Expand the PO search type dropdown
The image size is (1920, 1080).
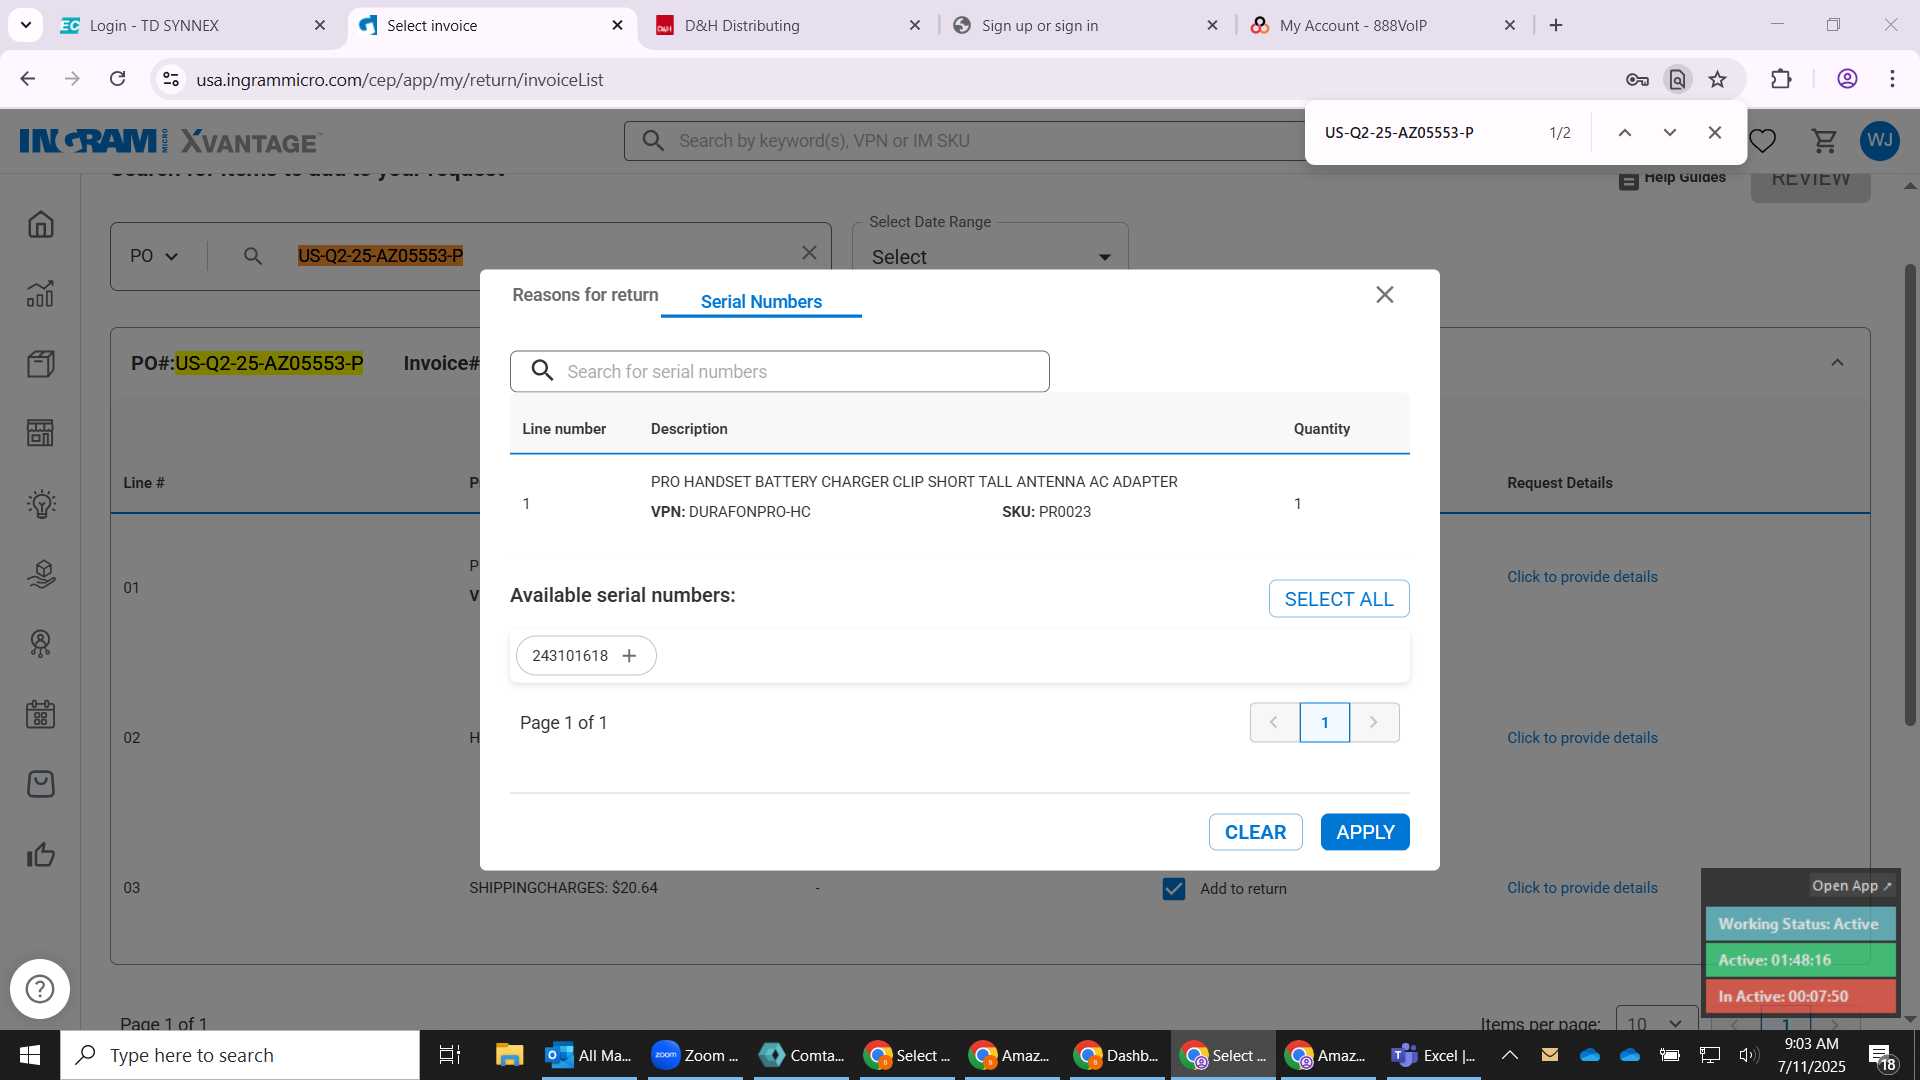(x=154, y=256)
